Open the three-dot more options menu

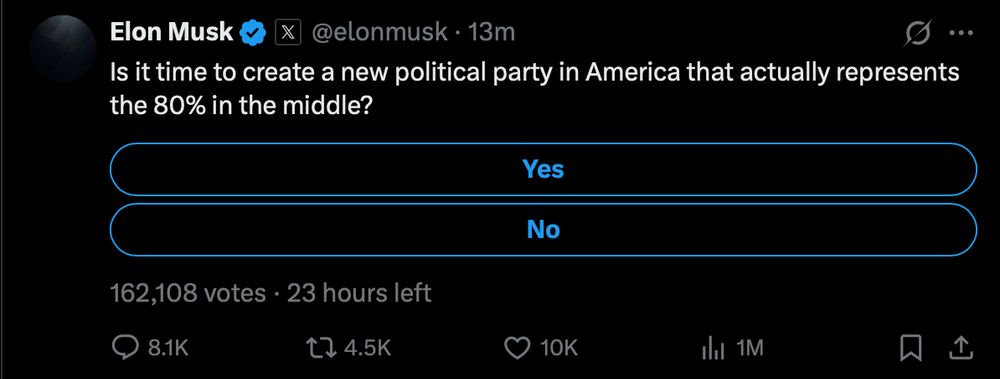[x=961, y=33]
